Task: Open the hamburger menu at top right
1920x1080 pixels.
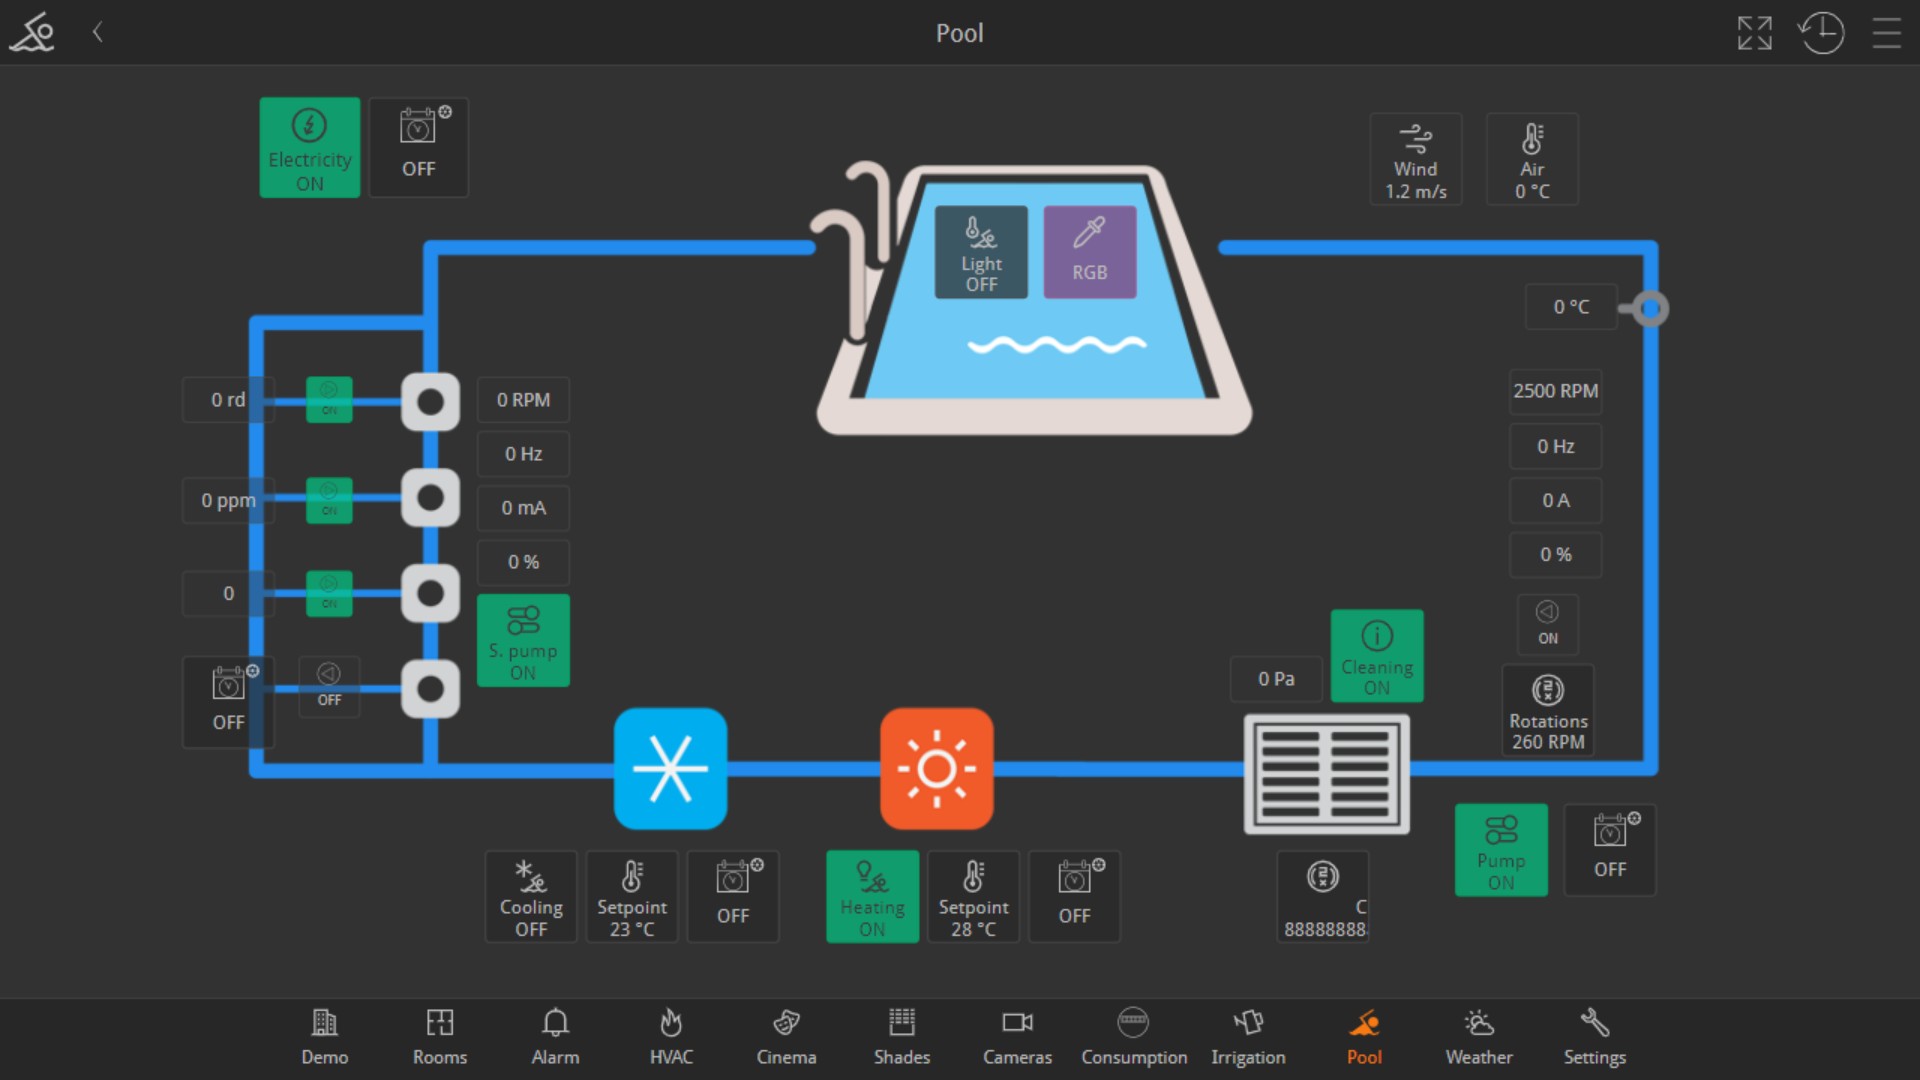Action: click(1886, 33)
